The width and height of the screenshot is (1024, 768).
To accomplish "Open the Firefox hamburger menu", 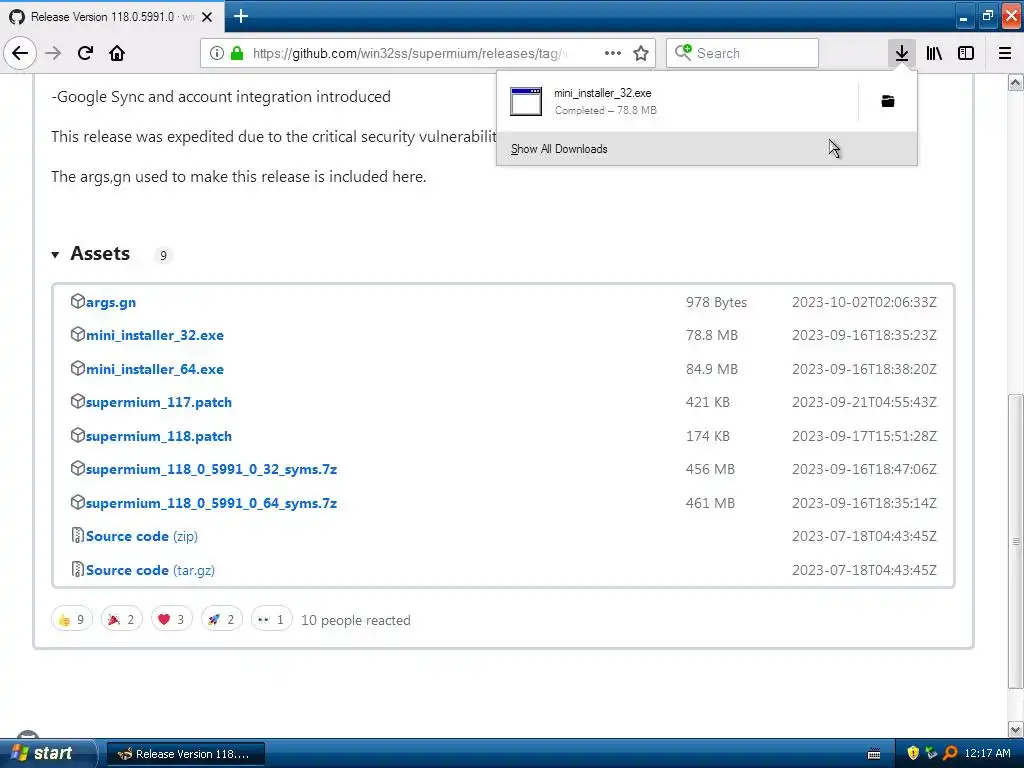I will pyautogui.click(x=1005, y=53).
